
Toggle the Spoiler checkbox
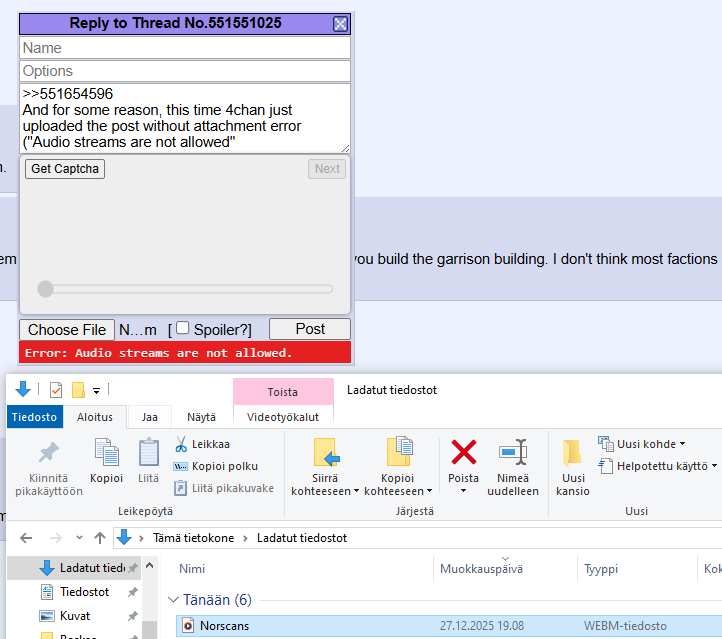pyautogui.click(x=182, y=328)
